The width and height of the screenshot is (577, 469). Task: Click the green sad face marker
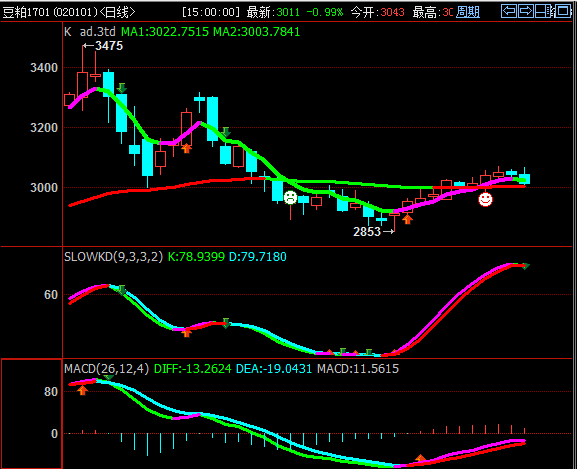click(290, 198)
